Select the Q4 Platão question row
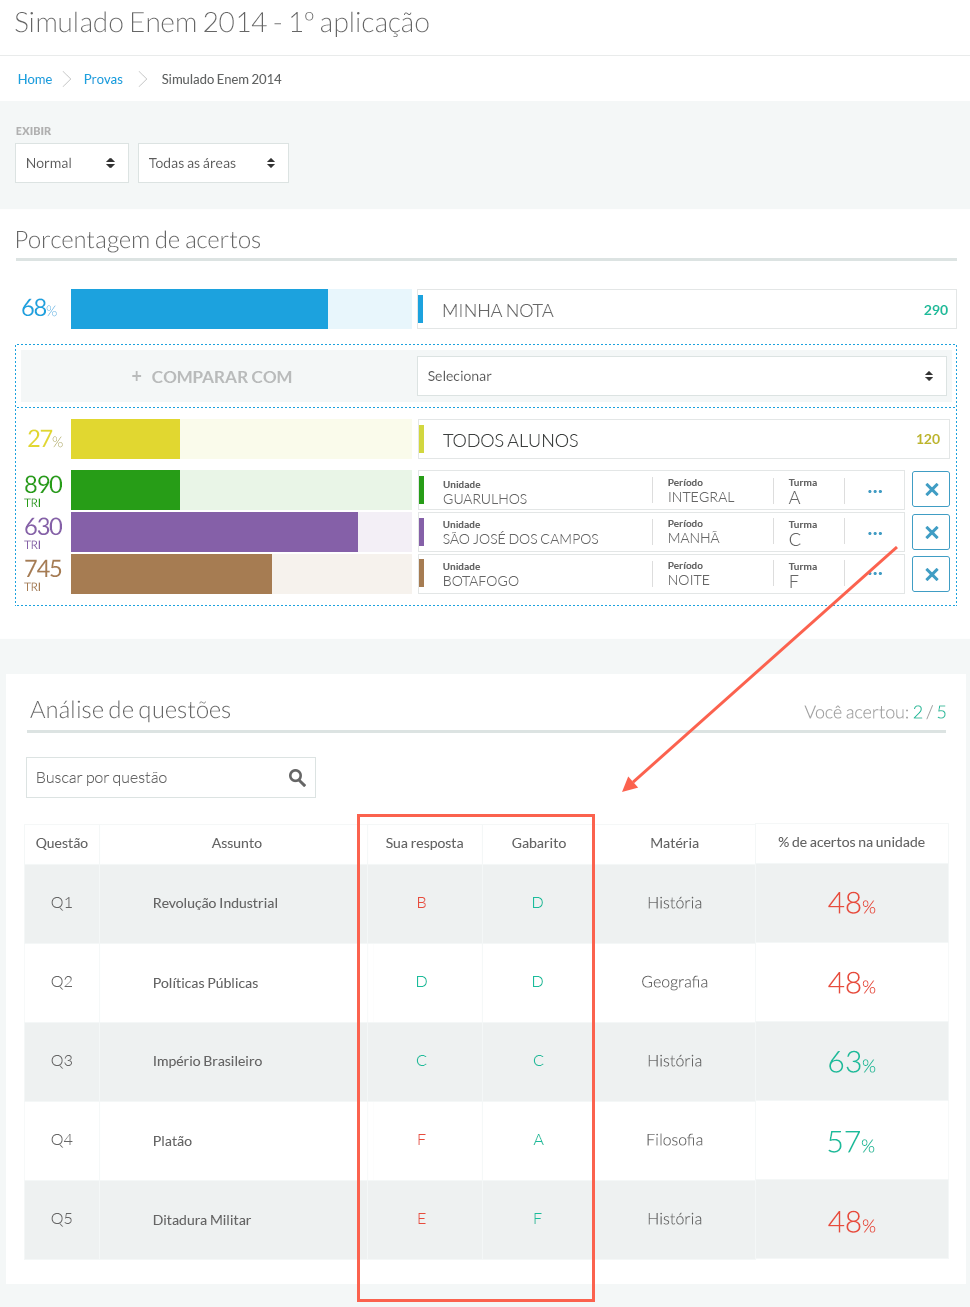 (x=172, y=1141)
